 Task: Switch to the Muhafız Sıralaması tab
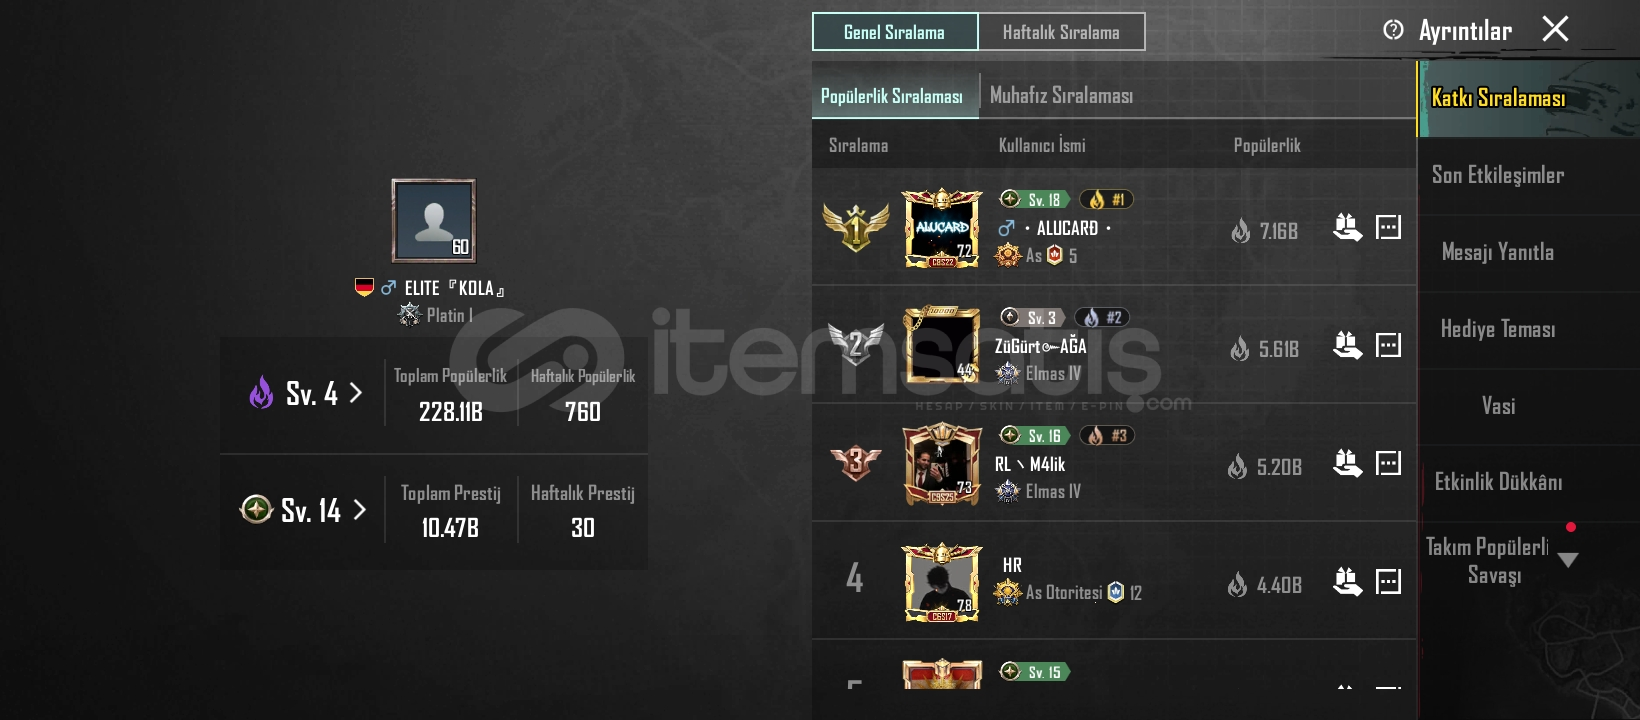tap(1061, 96)
